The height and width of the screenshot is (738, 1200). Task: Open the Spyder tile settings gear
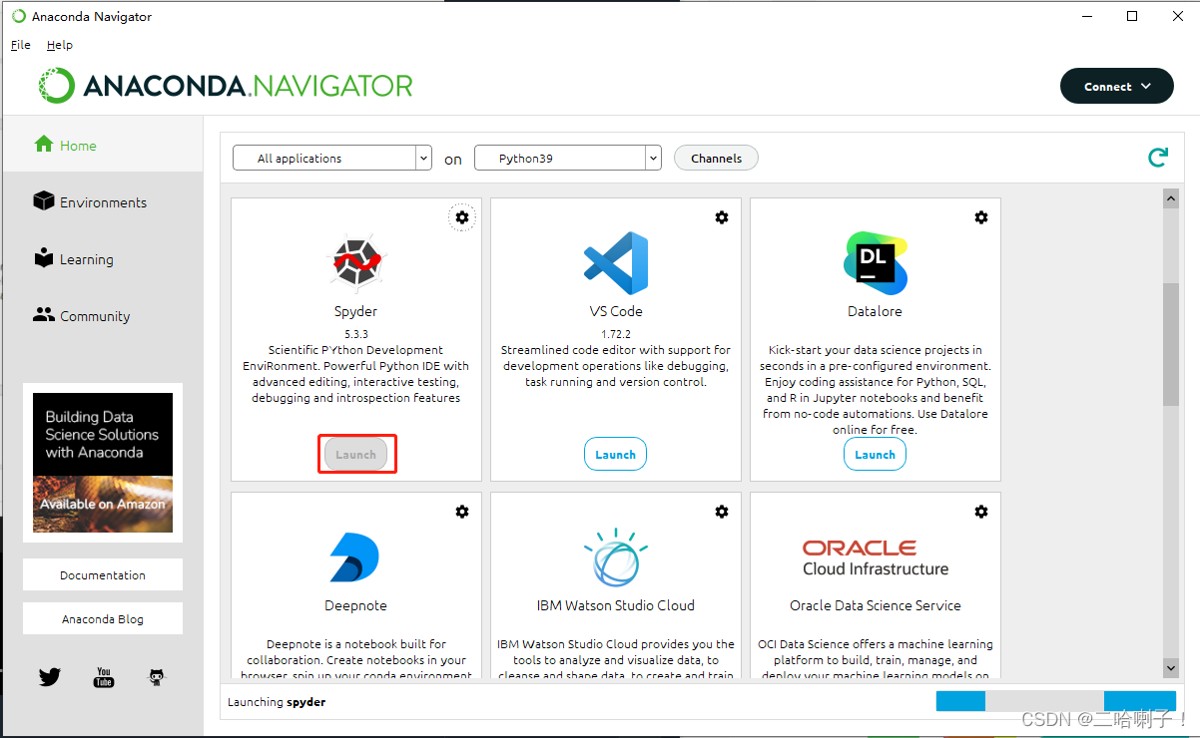click(462, 217)
